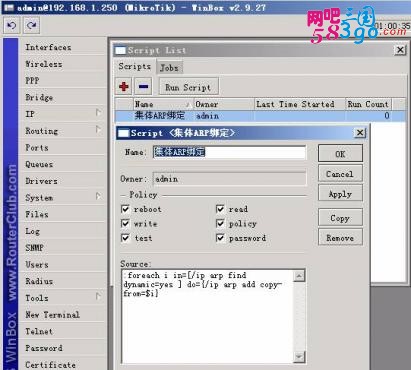Open the System submenu arrow

tap(98, 196)
